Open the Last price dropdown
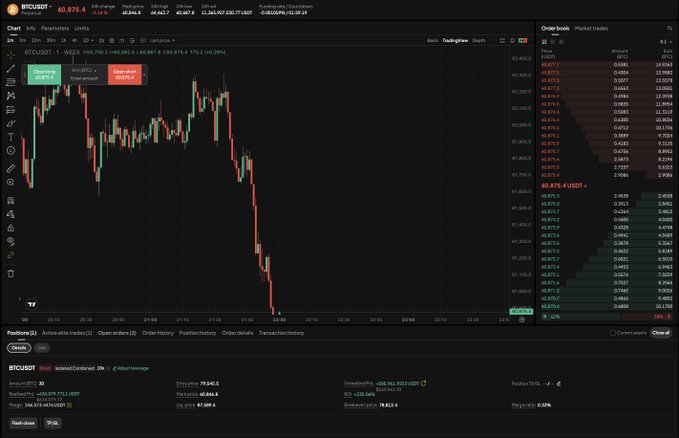The height and width of the screenshot is (438, 679). click(162, 40)
